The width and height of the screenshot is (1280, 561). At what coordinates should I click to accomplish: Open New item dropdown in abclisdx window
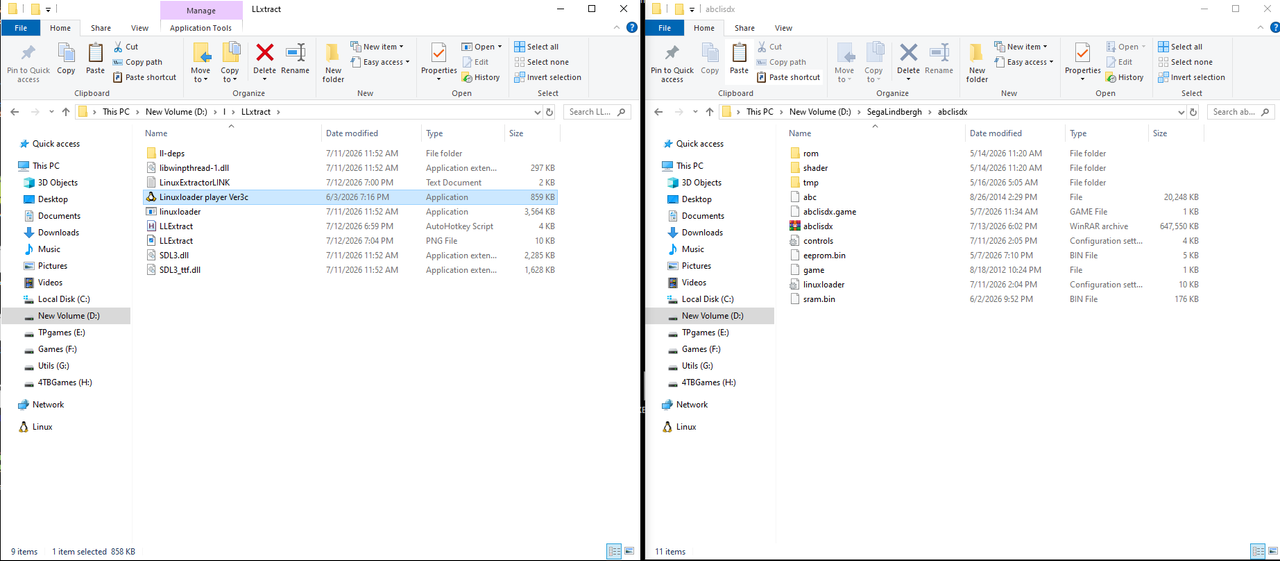1020,47
